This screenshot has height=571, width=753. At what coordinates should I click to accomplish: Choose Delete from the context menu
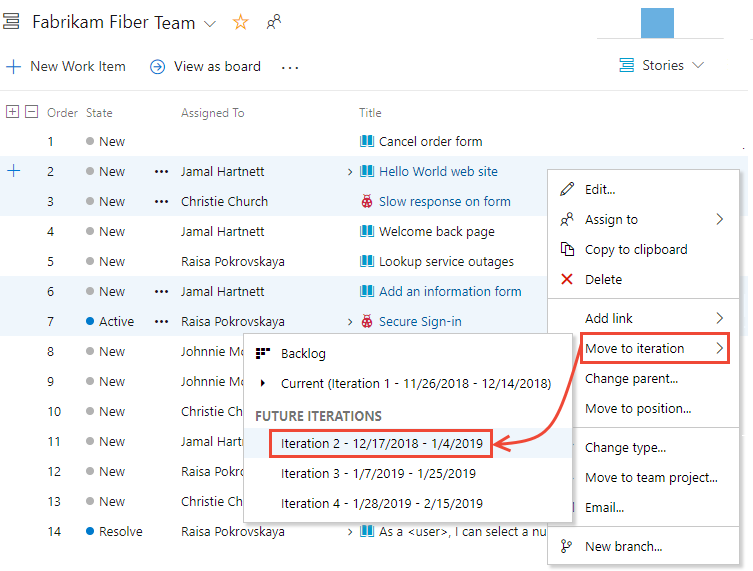pyautogui.click(x=603, y=280)
